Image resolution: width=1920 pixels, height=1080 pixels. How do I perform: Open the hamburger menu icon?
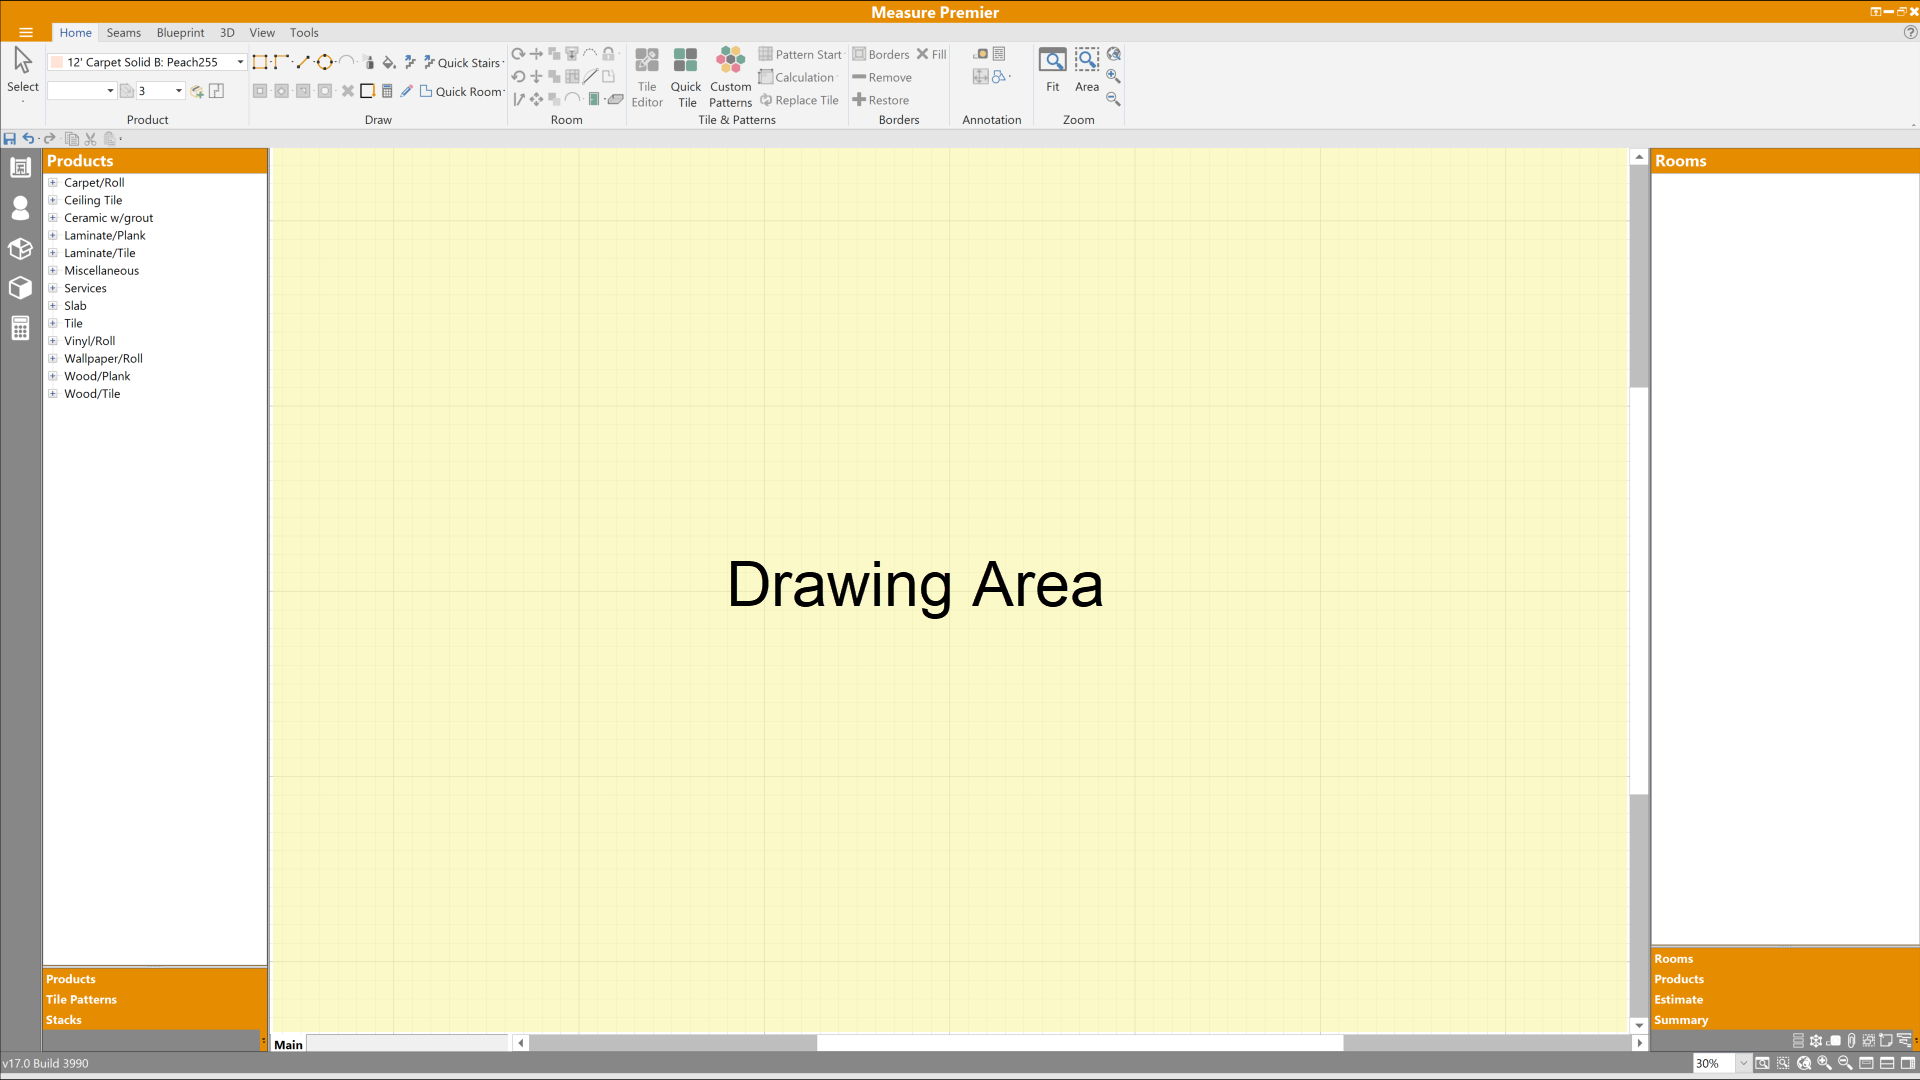pyautogui.click(x=25, y=32)
